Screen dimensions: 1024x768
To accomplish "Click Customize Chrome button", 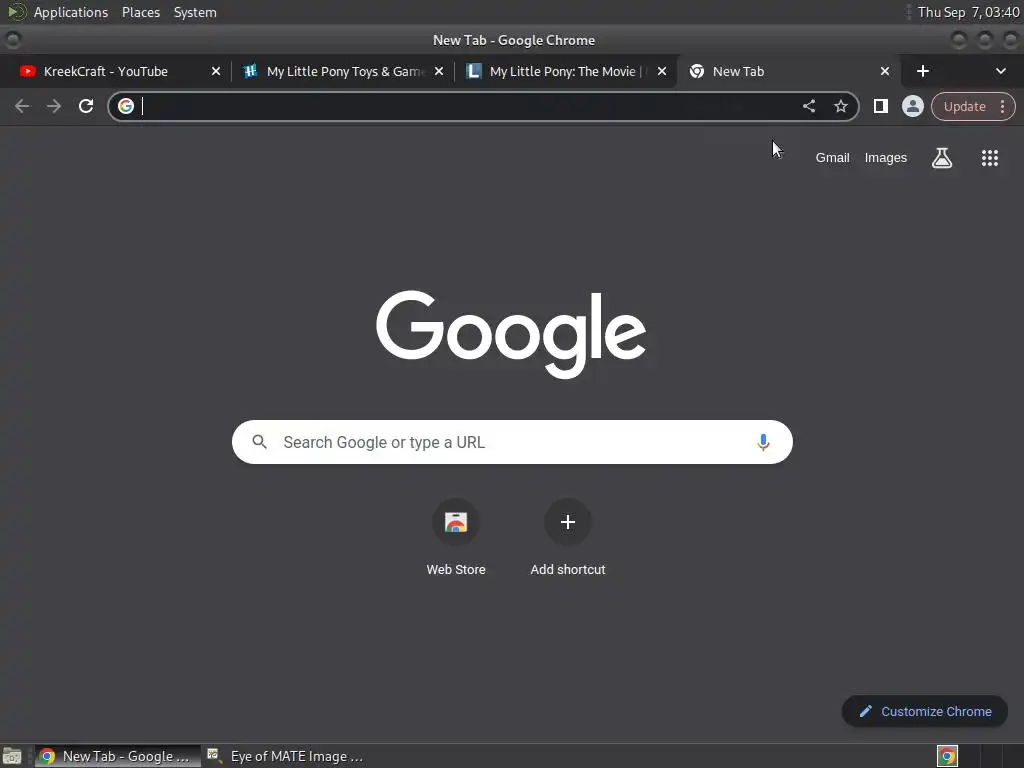I will click(925, 711).
